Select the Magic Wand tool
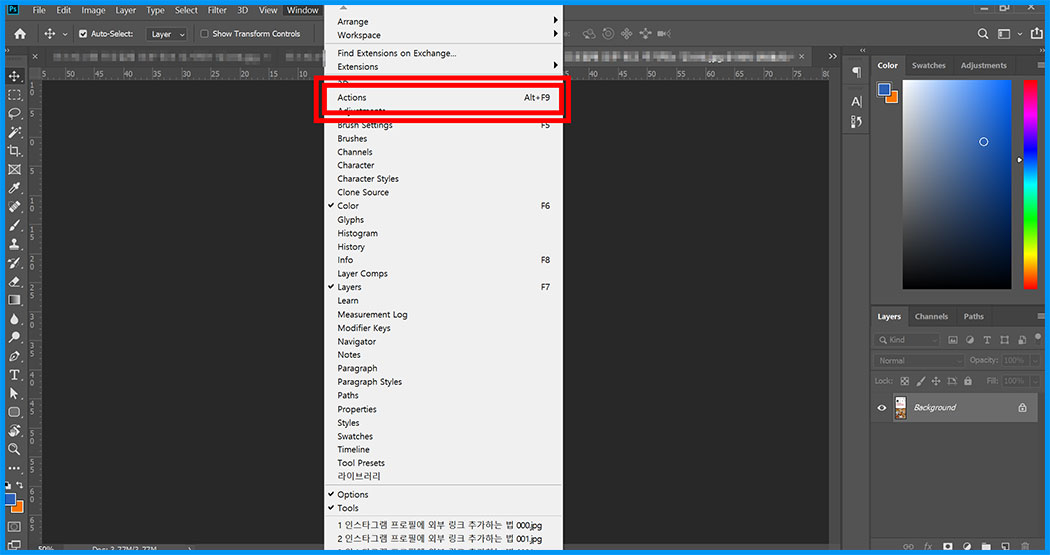 coord(14,133)
